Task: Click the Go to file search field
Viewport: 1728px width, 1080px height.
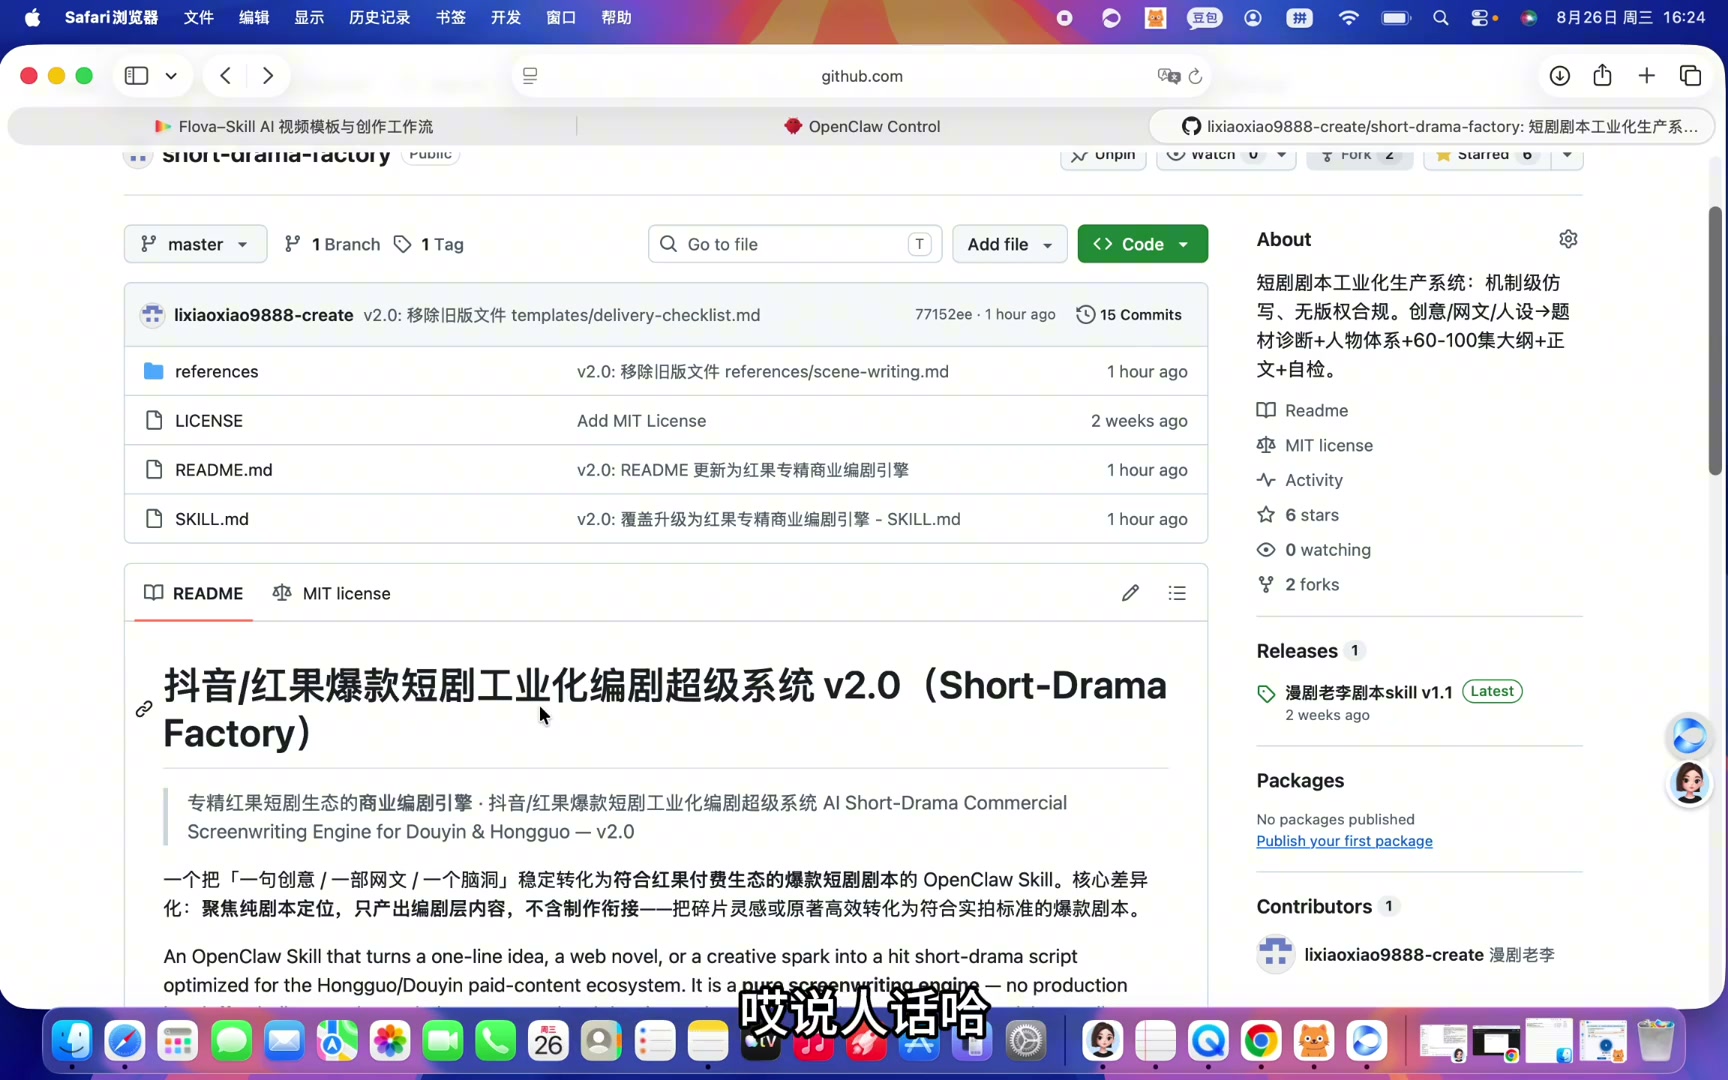Action: [795, 244]
